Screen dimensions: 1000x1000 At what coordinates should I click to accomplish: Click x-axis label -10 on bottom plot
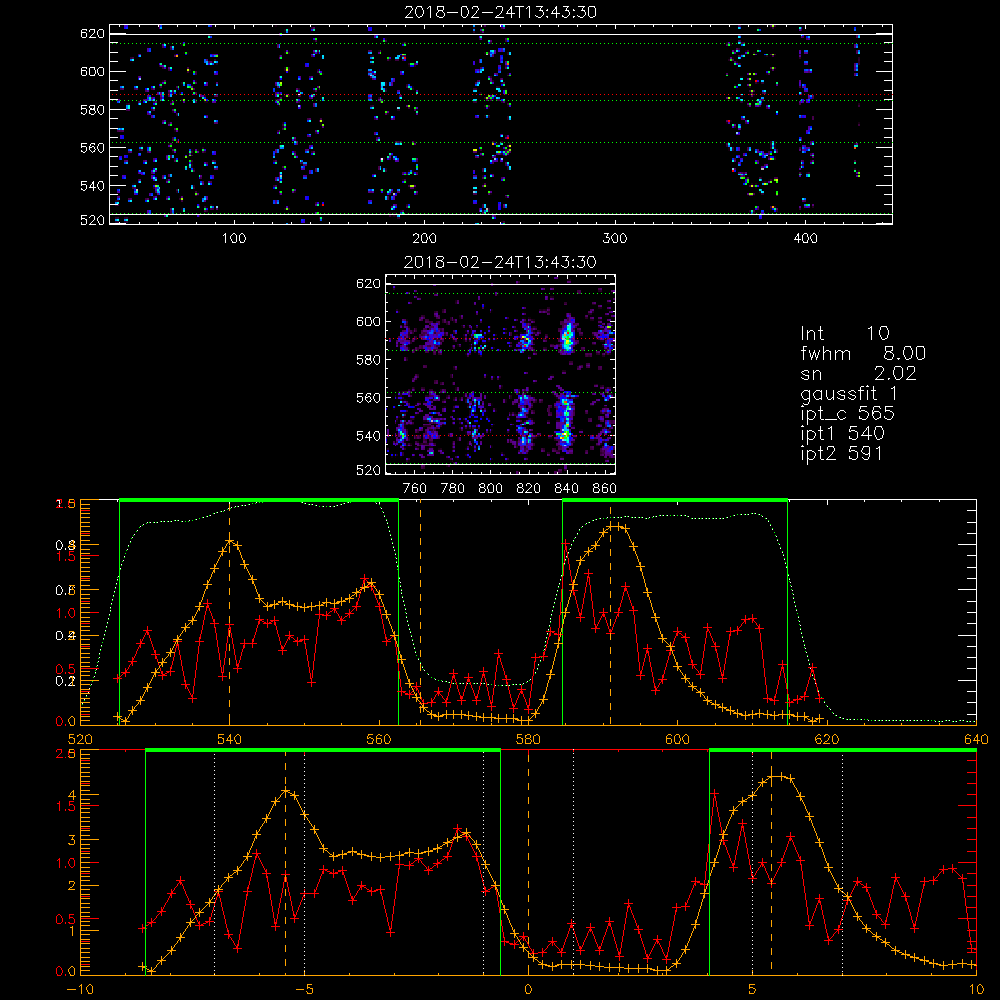click(80, 989)
